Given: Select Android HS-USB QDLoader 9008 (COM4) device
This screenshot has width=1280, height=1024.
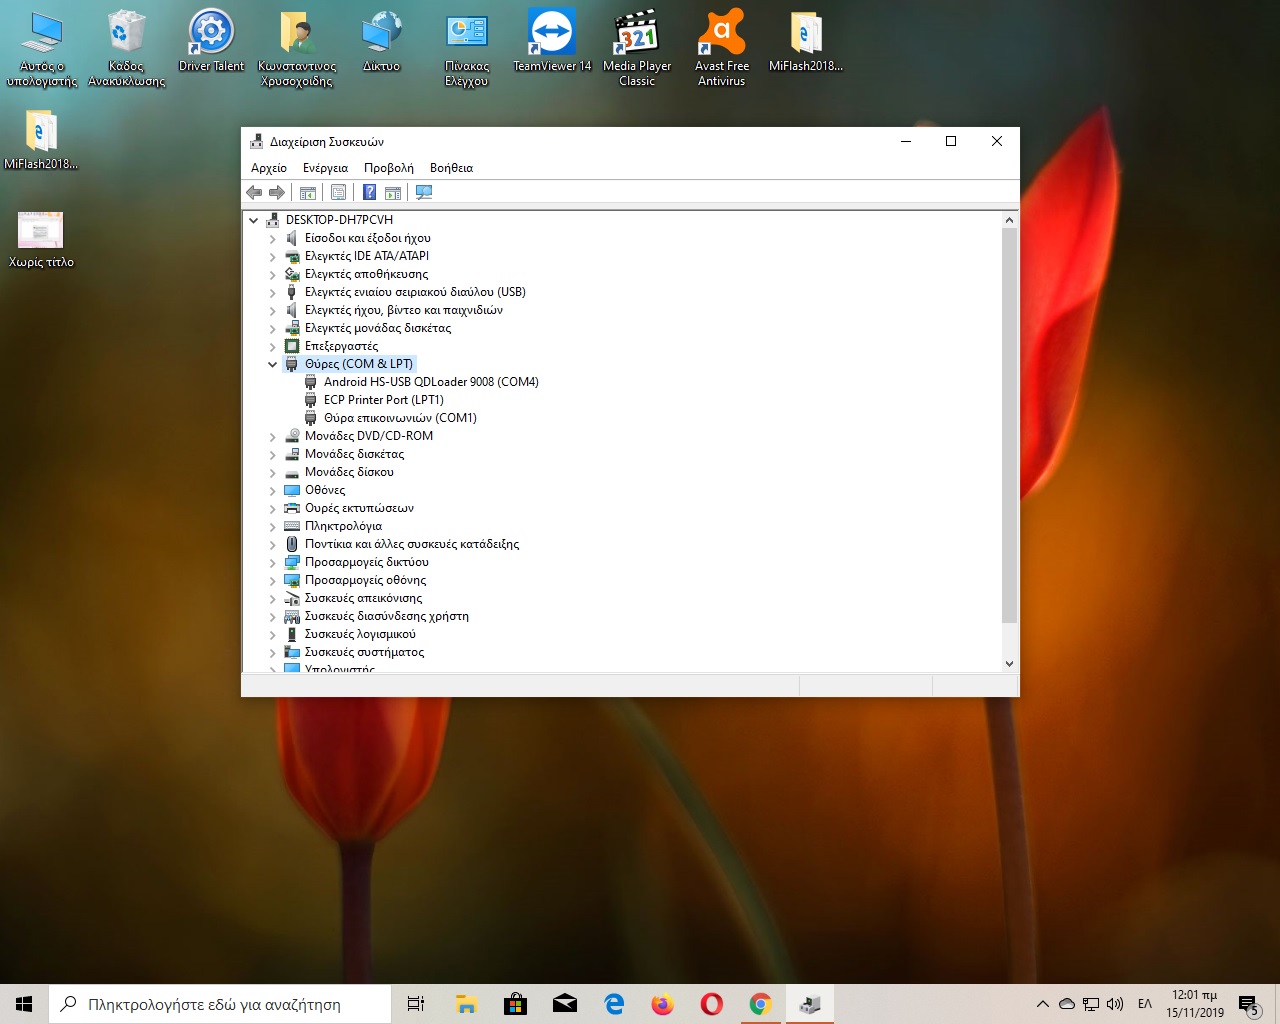Looking at the screenshot, I should click(430, 382).
